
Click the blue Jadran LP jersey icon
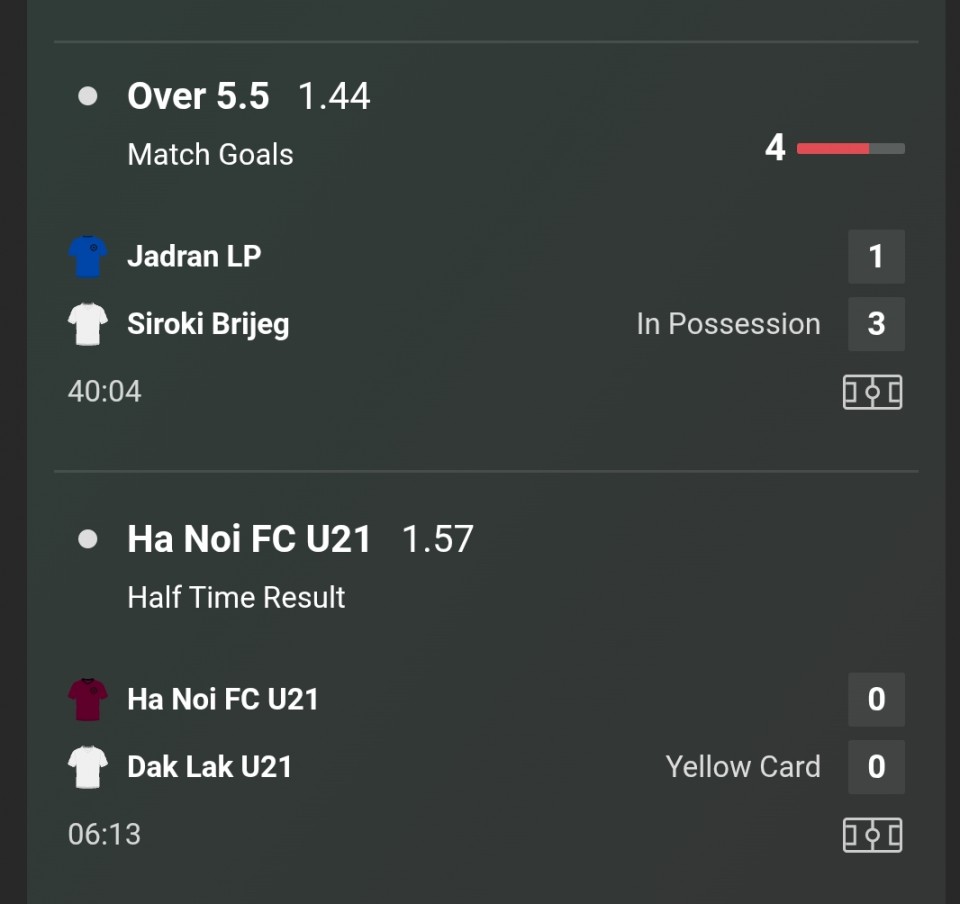(x=88, y=256)
